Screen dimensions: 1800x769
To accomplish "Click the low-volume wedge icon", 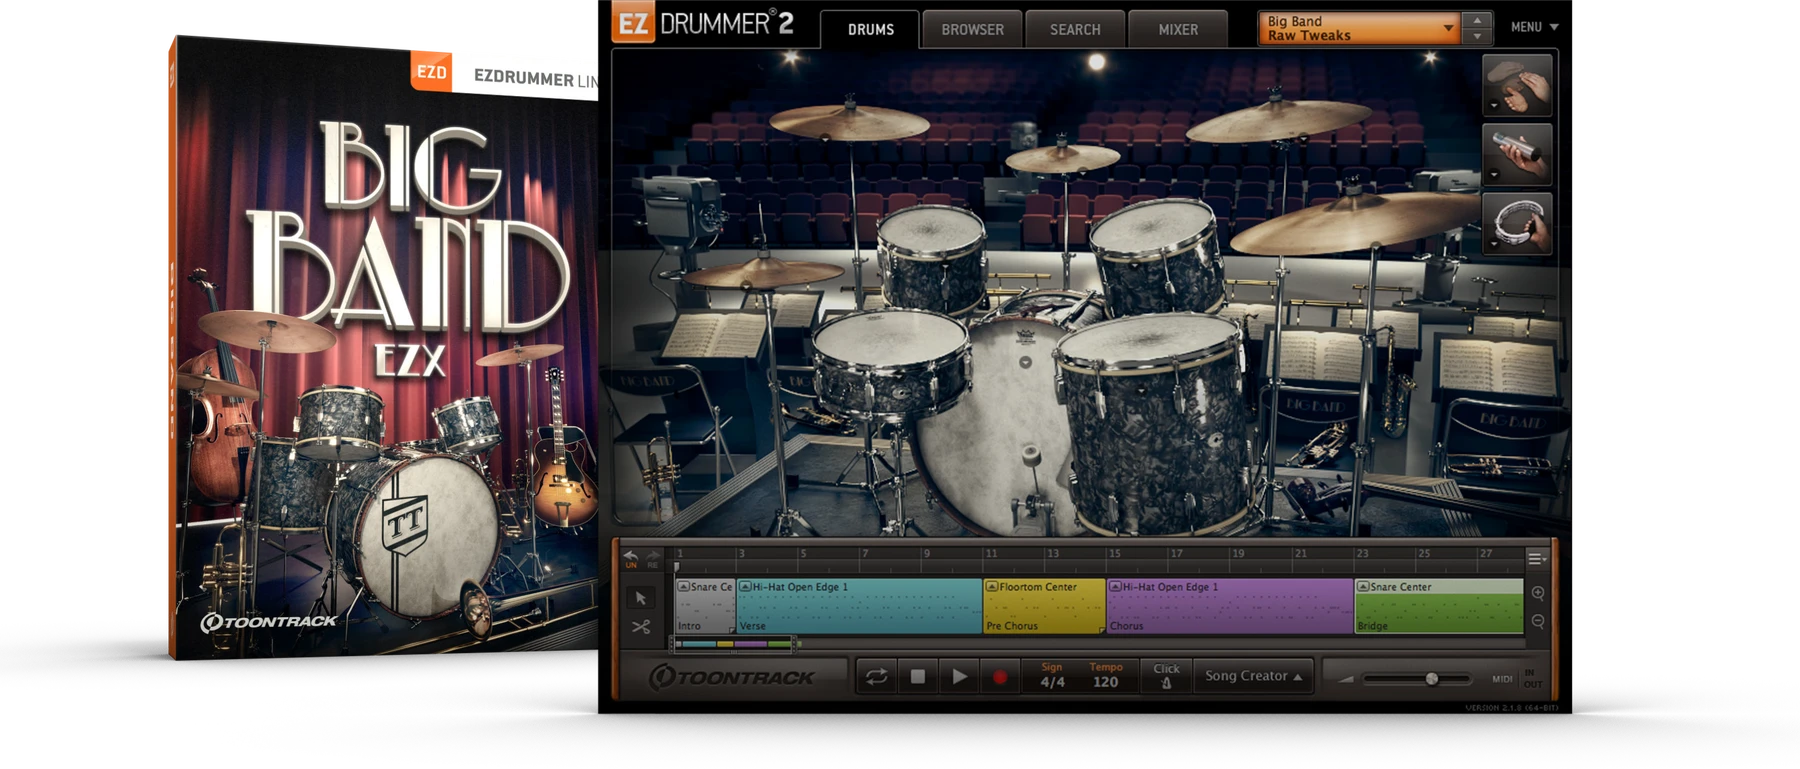I will point(1346,679).
